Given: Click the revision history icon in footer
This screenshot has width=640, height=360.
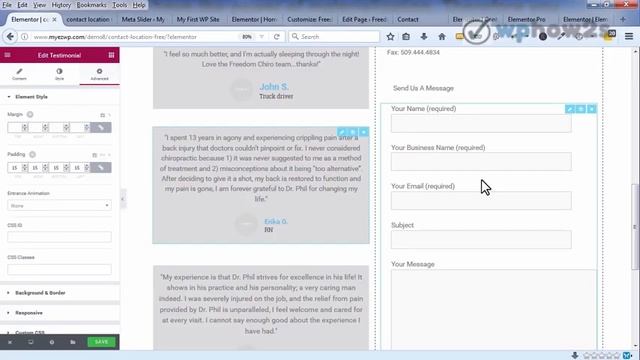Looking at the screenshot, I should tap(52, 342).
